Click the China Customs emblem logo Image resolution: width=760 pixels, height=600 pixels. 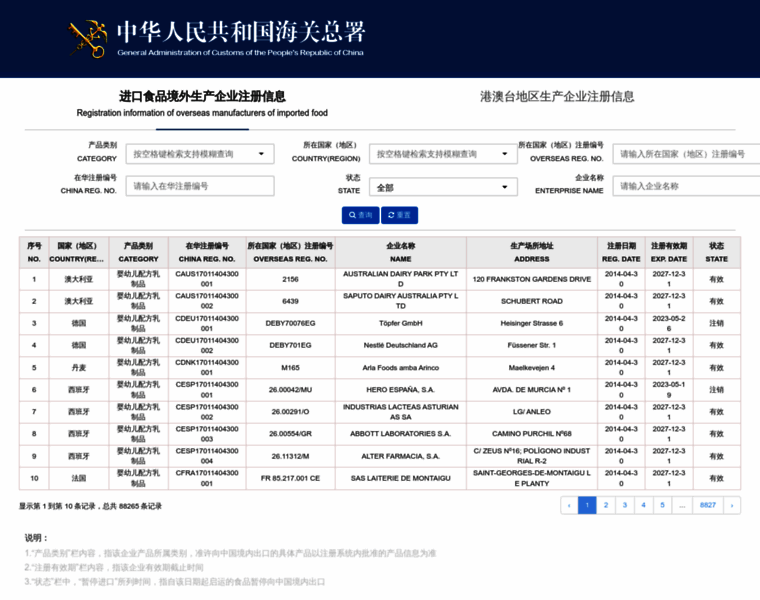(88, 39)
